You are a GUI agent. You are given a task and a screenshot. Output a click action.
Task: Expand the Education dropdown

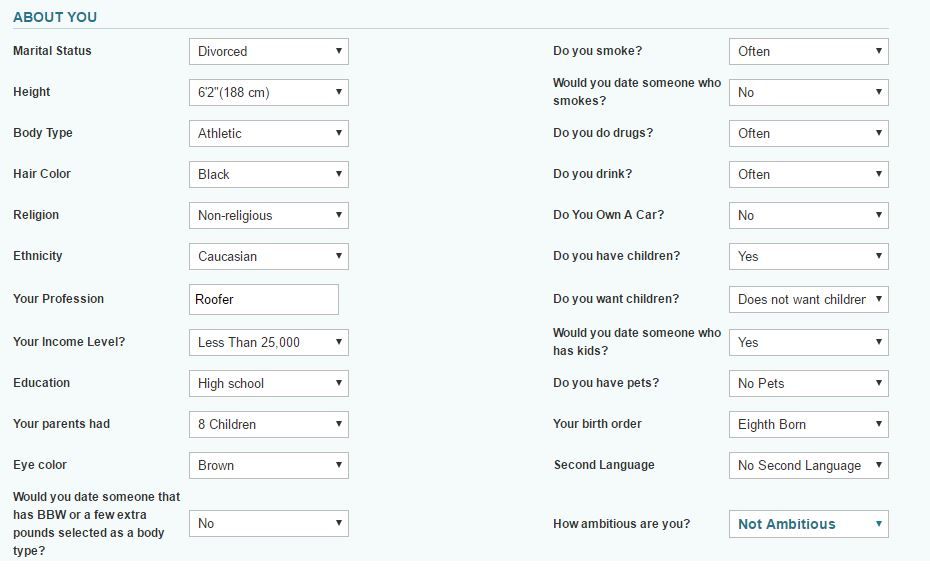coord(269,383)
